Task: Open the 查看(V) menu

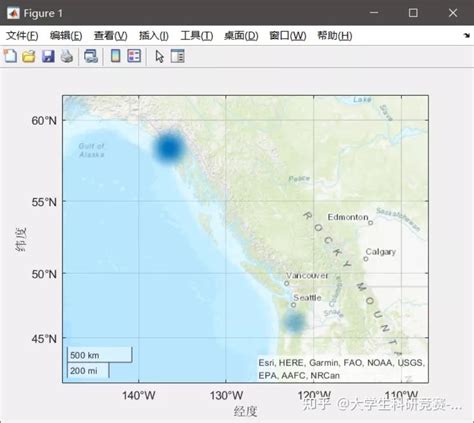Action: click(x=111, y=35)
